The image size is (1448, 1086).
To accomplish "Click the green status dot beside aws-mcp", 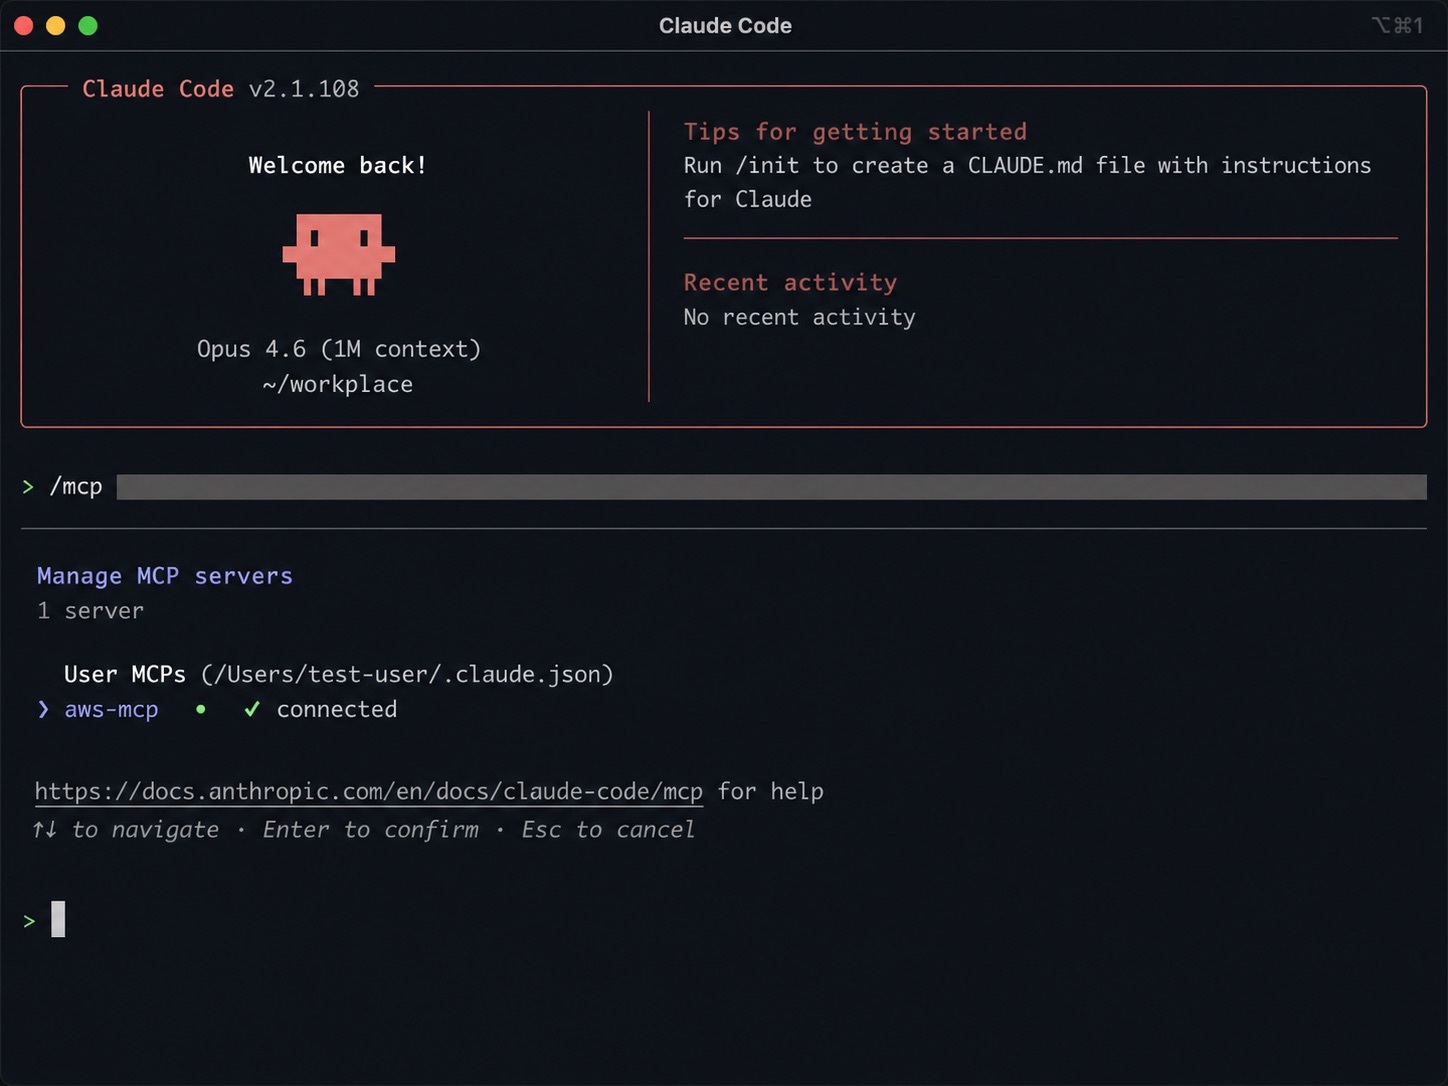I will point(201,709).
